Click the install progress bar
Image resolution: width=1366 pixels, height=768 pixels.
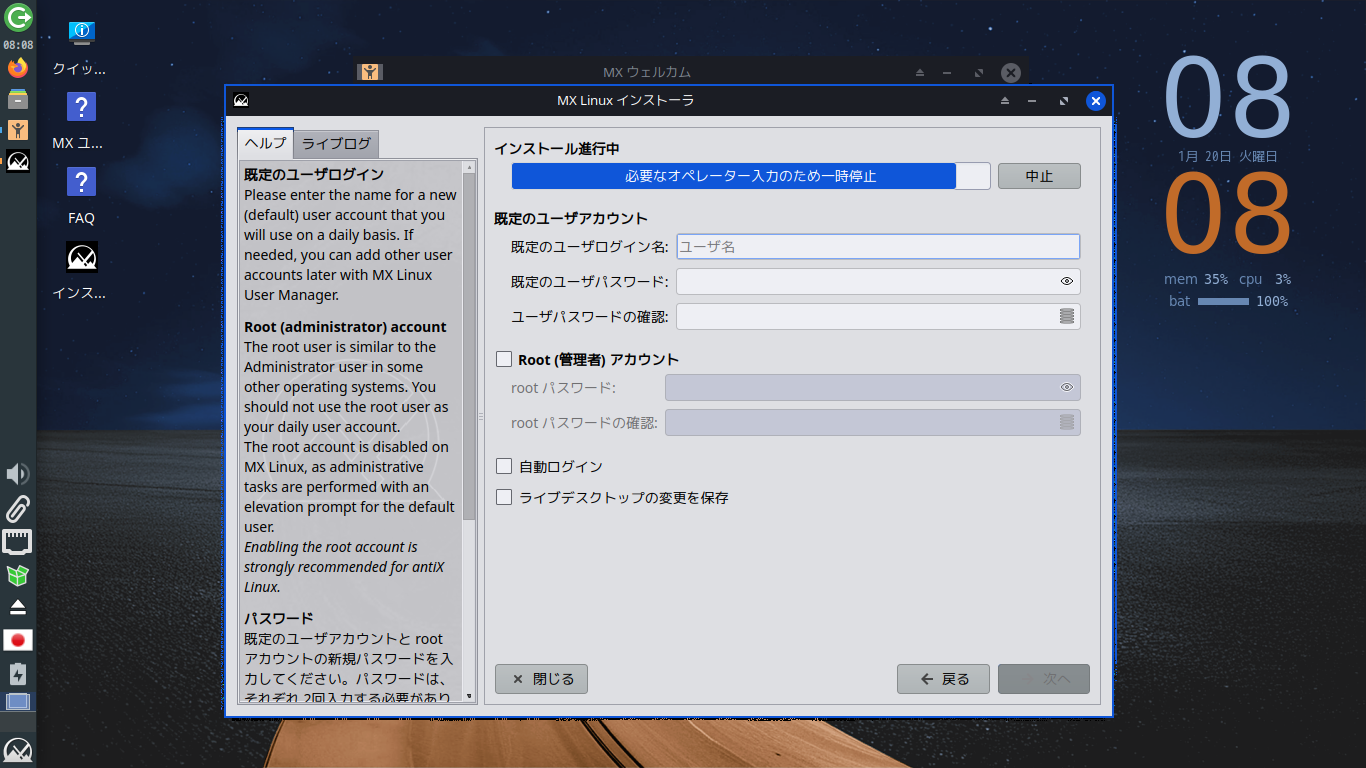(x=751, y=176)
